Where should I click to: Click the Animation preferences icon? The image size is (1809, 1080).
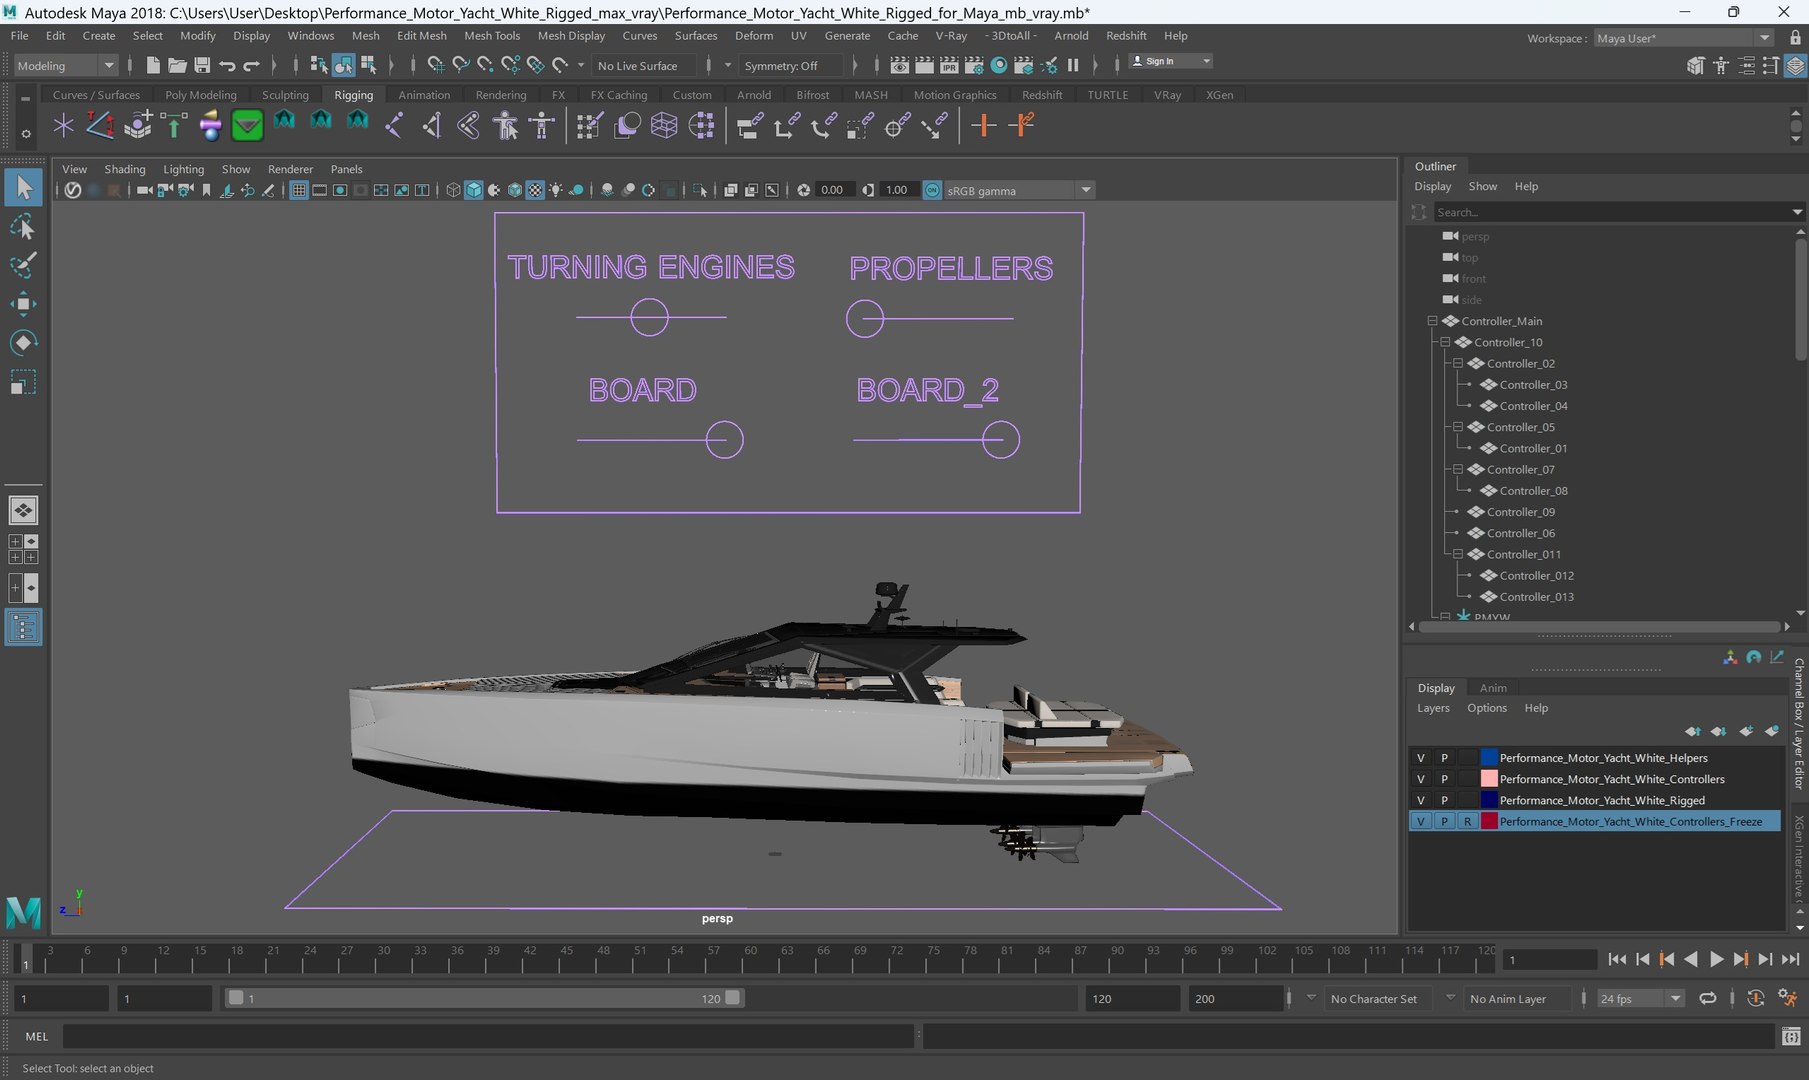pos(1787,998)
